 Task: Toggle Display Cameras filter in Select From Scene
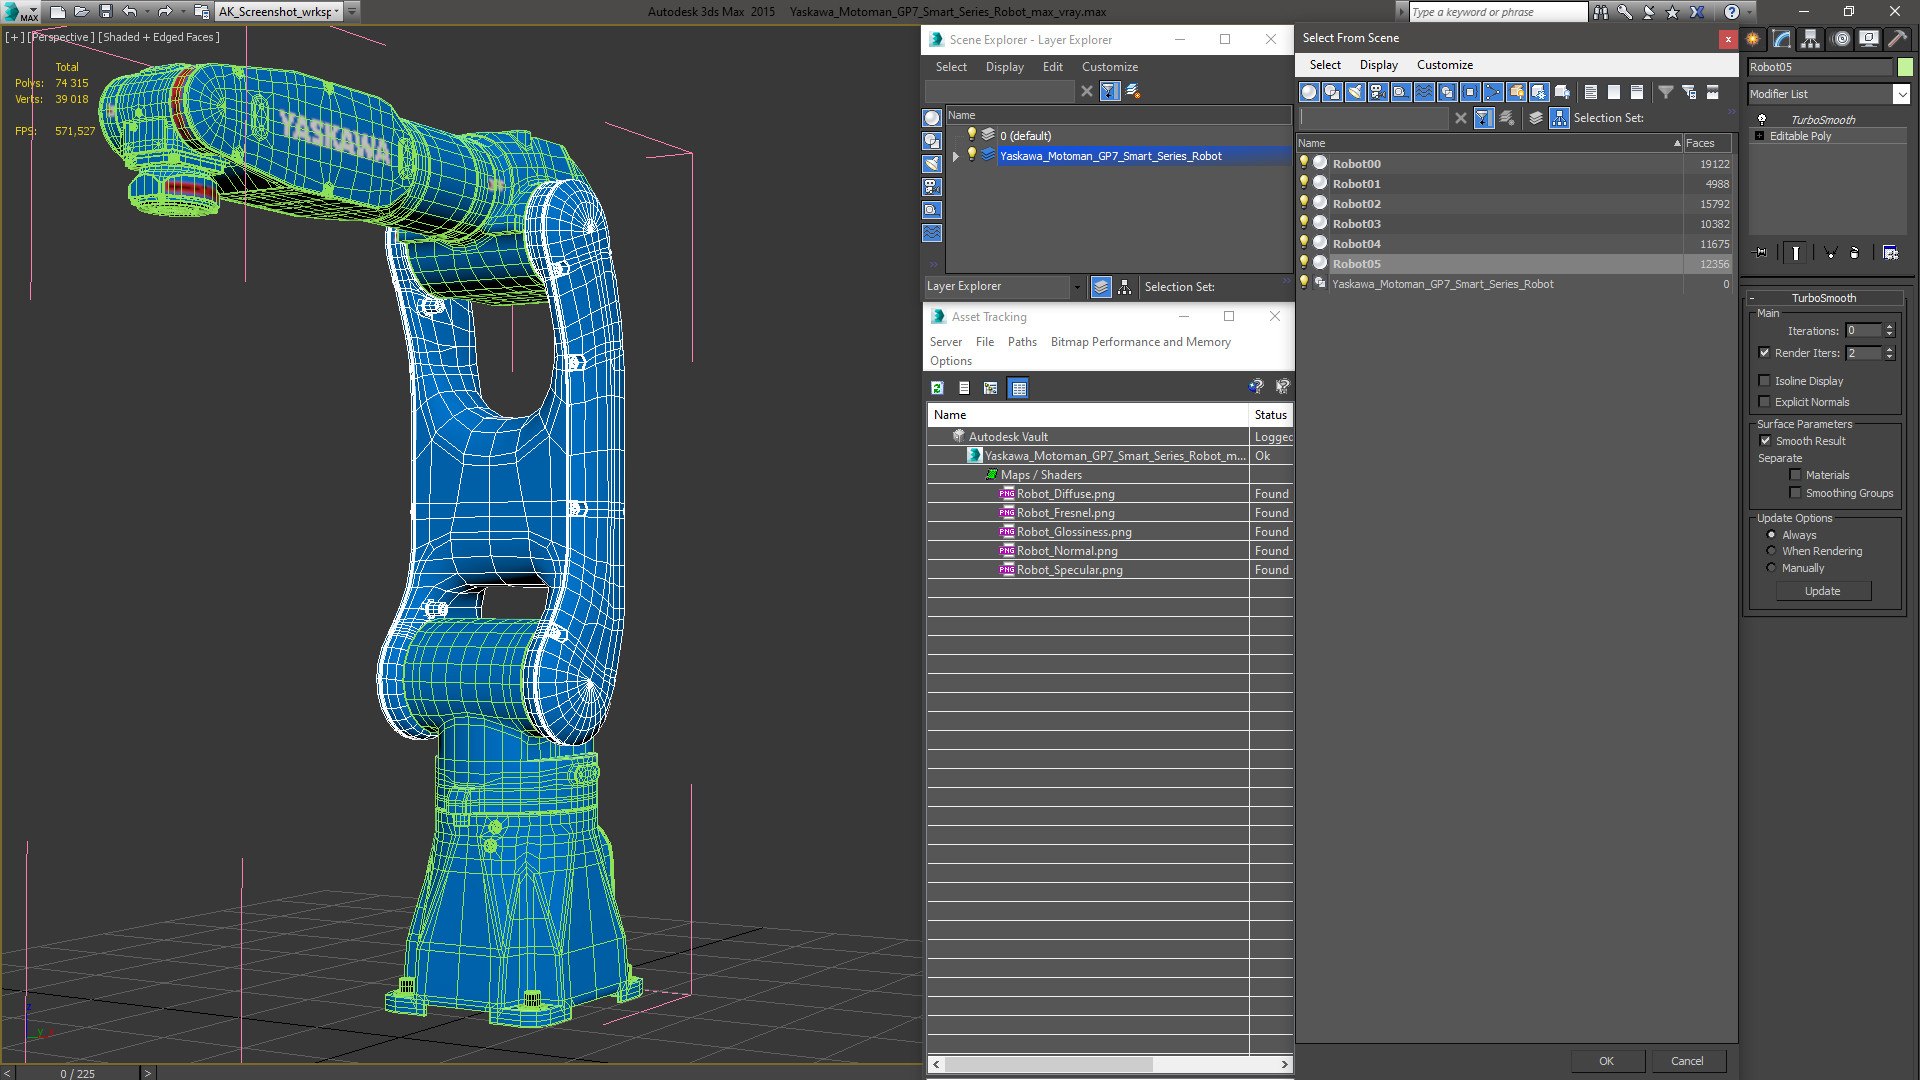1378,92
